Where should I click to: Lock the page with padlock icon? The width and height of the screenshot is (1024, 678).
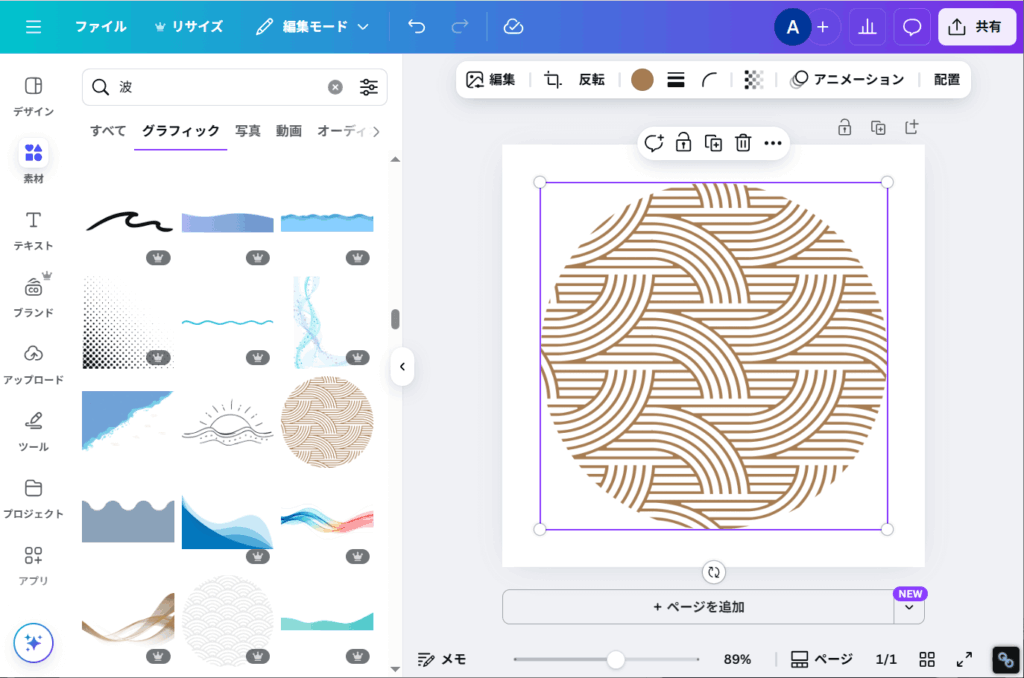pos(844,127)
